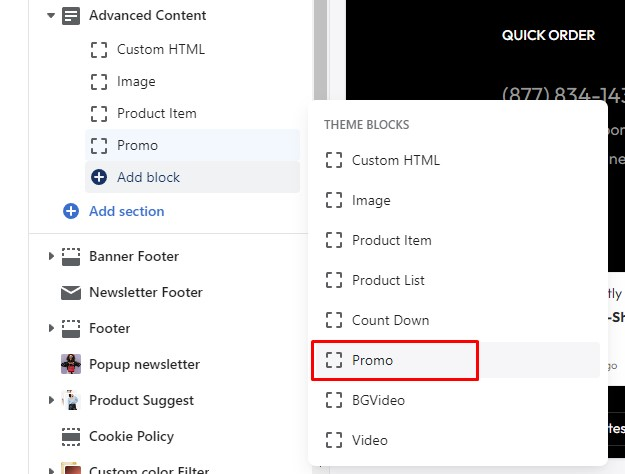Screen dimensions: 625x474
Task: Click the Popup newsletter thumbnail icon
Action: 71,365
